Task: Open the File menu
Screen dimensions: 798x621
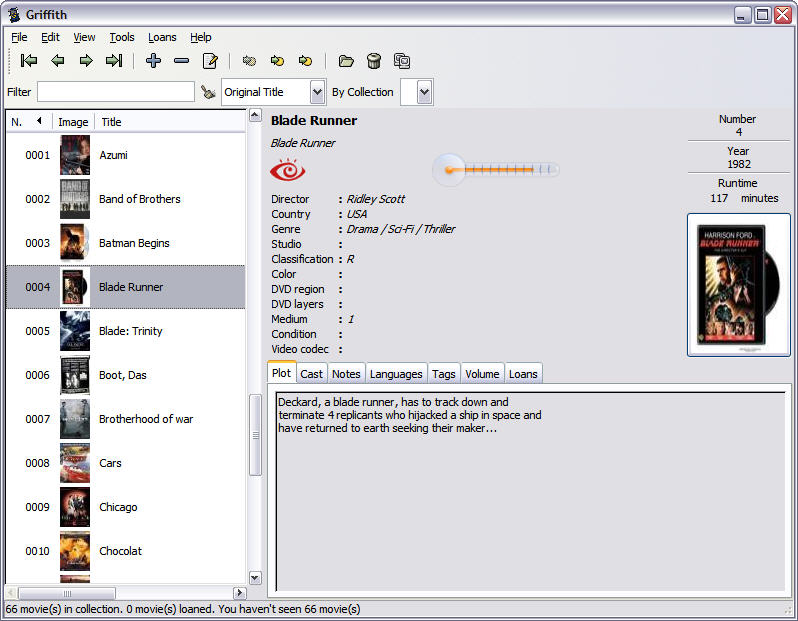Action: point(19,37)
